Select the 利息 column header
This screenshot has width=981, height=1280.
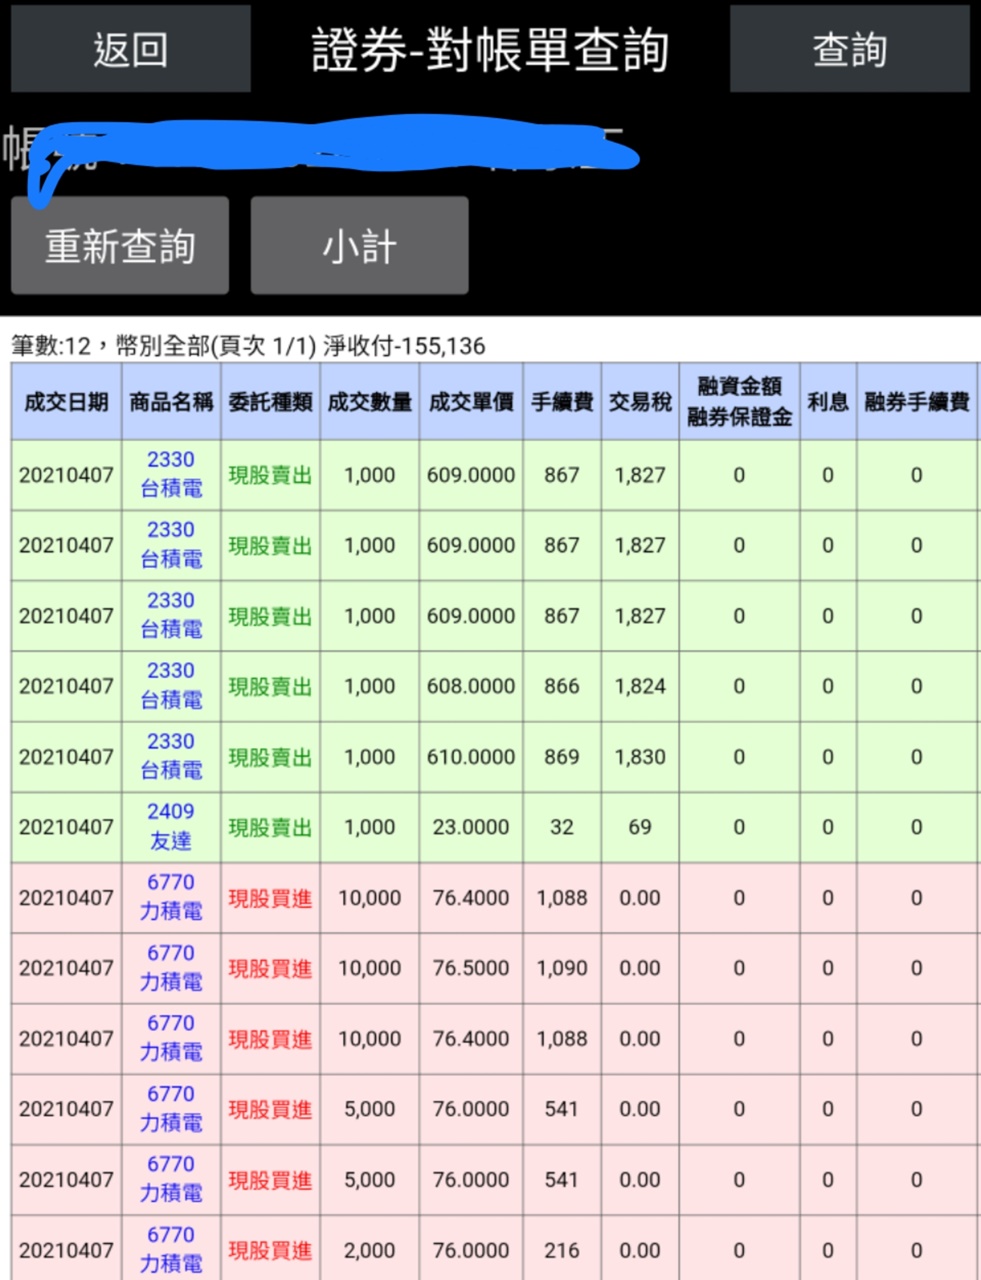click(x=828, y=402)
